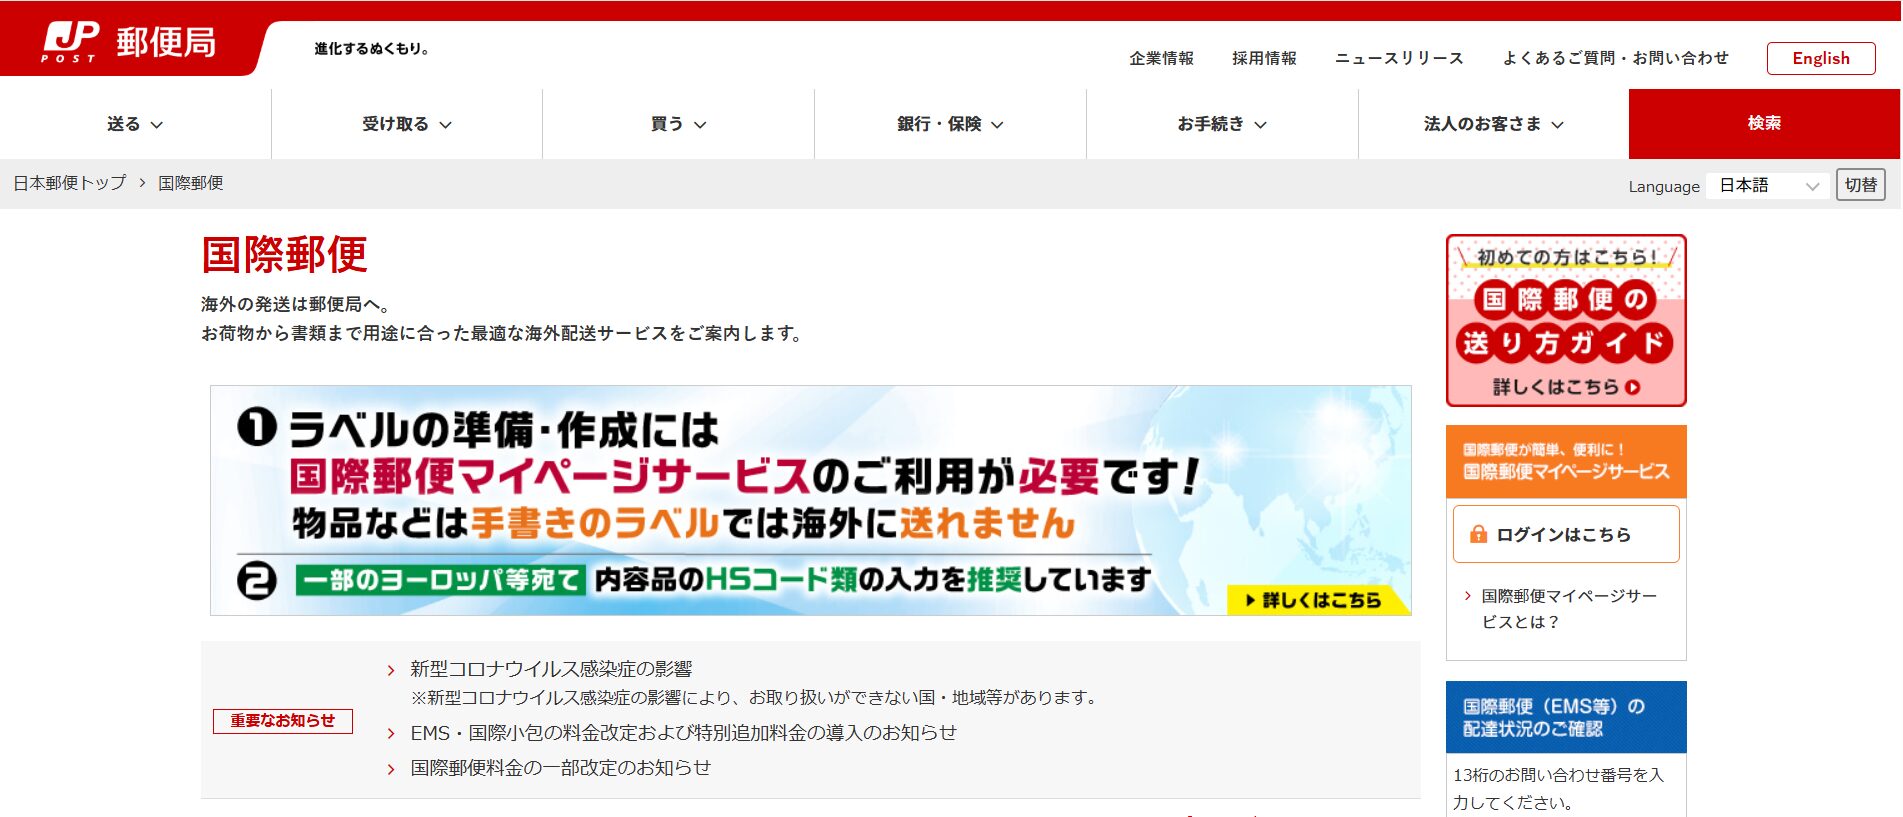Open 国際郵便マイページサービスとは？ link
Image resolution: width=1903 pixels, height=817 pixels.
click(x=1569, y=609)
